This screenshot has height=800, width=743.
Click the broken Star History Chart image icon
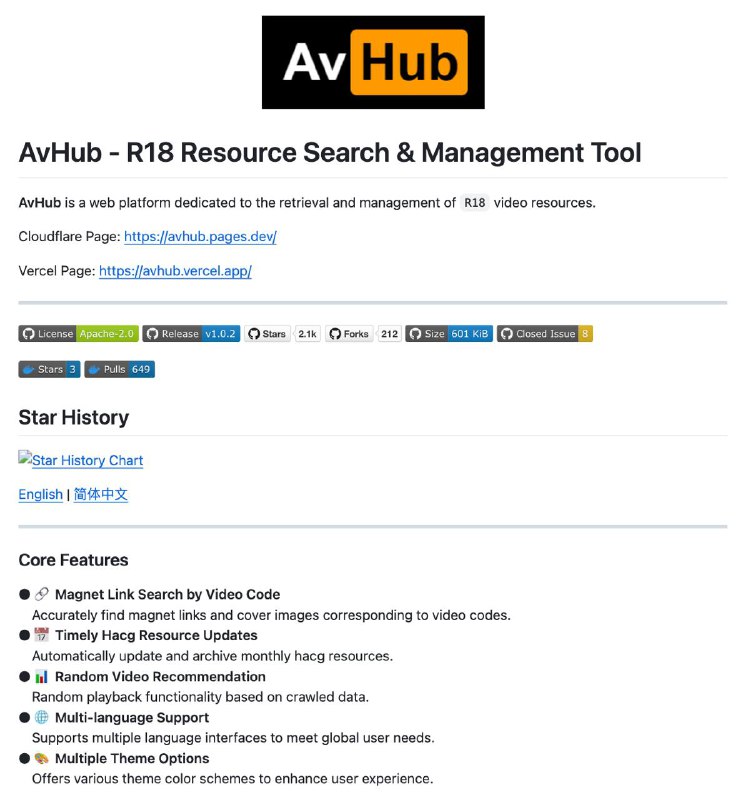(x=25, y=457)
